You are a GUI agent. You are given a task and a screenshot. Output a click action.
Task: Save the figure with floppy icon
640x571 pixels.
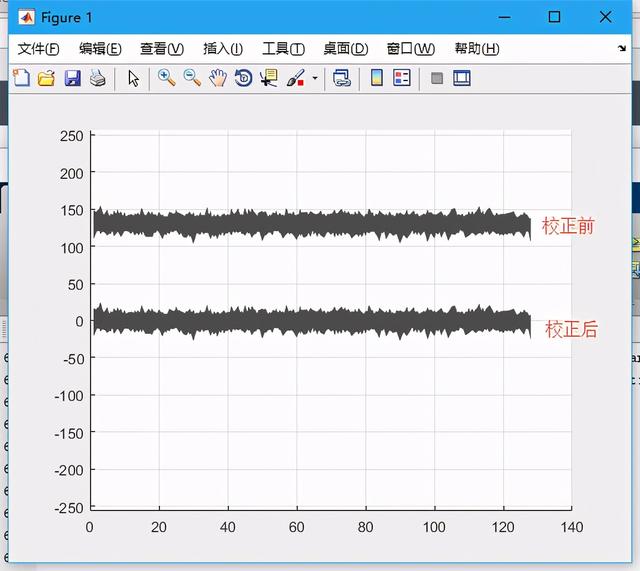tap(72, 78)
